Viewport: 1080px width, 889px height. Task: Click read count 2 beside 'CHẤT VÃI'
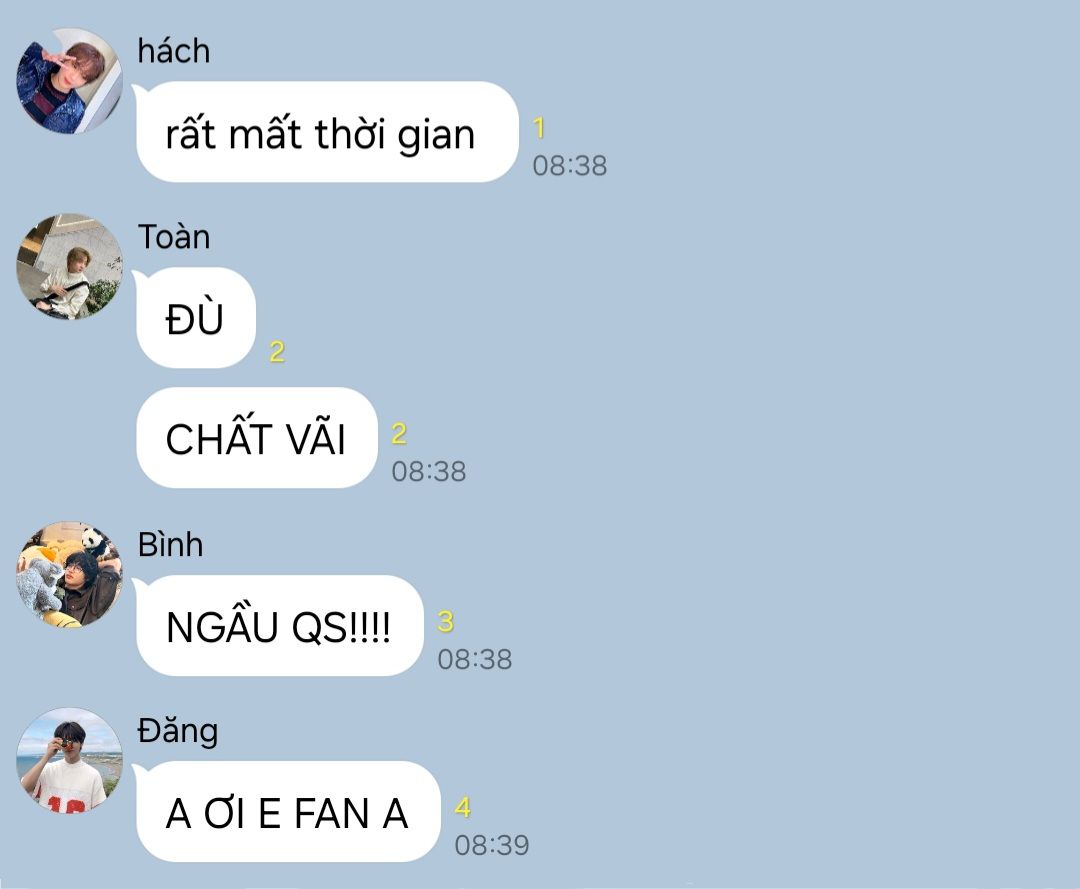(x=399, y=434)
